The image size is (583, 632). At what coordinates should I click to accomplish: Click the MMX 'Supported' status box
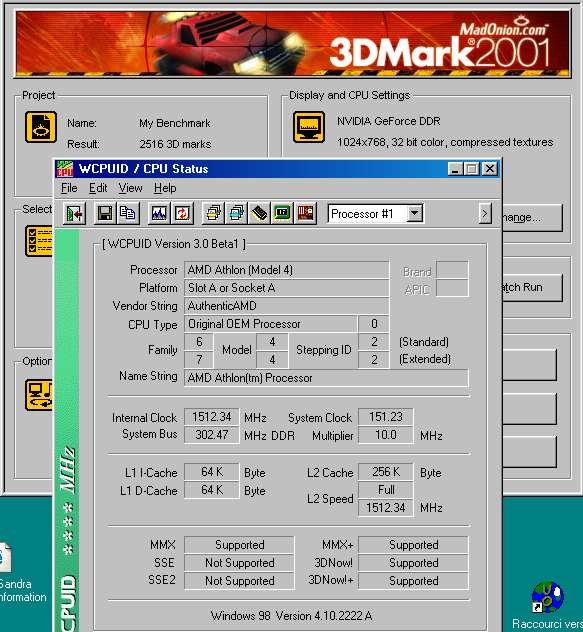point(239,545)
